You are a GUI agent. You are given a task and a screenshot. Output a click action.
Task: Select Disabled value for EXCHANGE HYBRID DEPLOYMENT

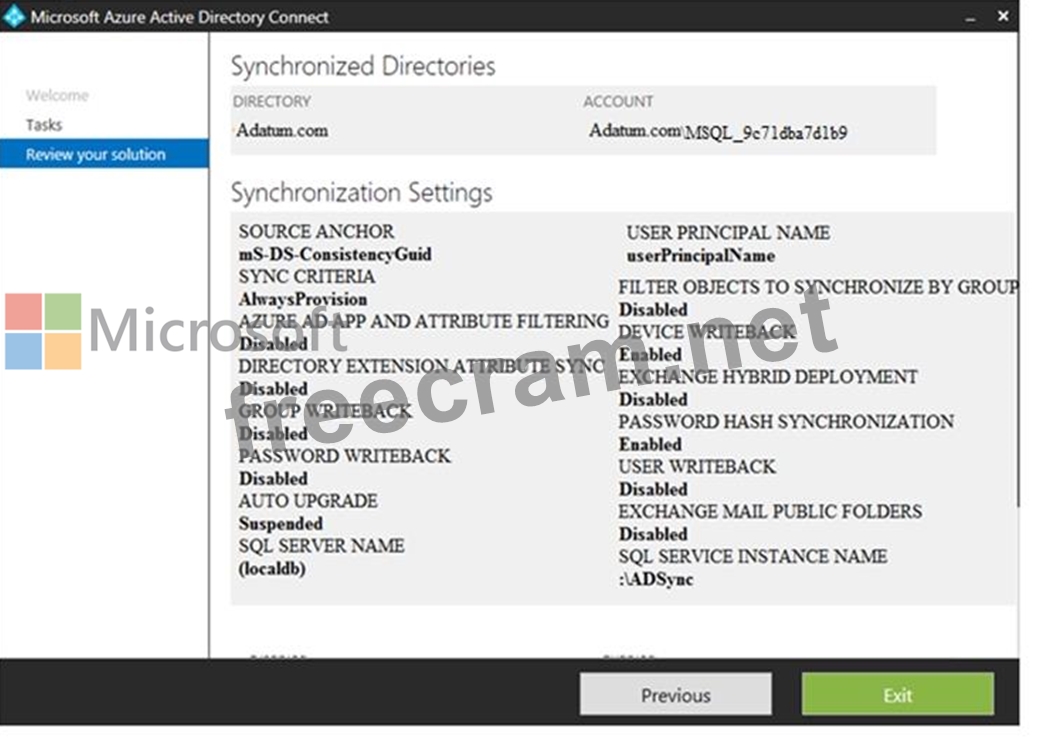[x=653, y=399]
